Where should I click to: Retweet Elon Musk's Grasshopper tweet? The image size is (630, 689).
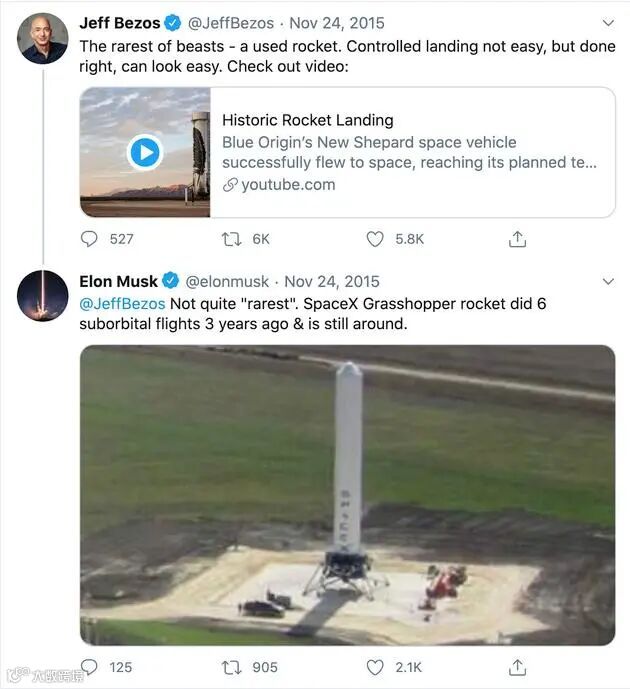231,667
